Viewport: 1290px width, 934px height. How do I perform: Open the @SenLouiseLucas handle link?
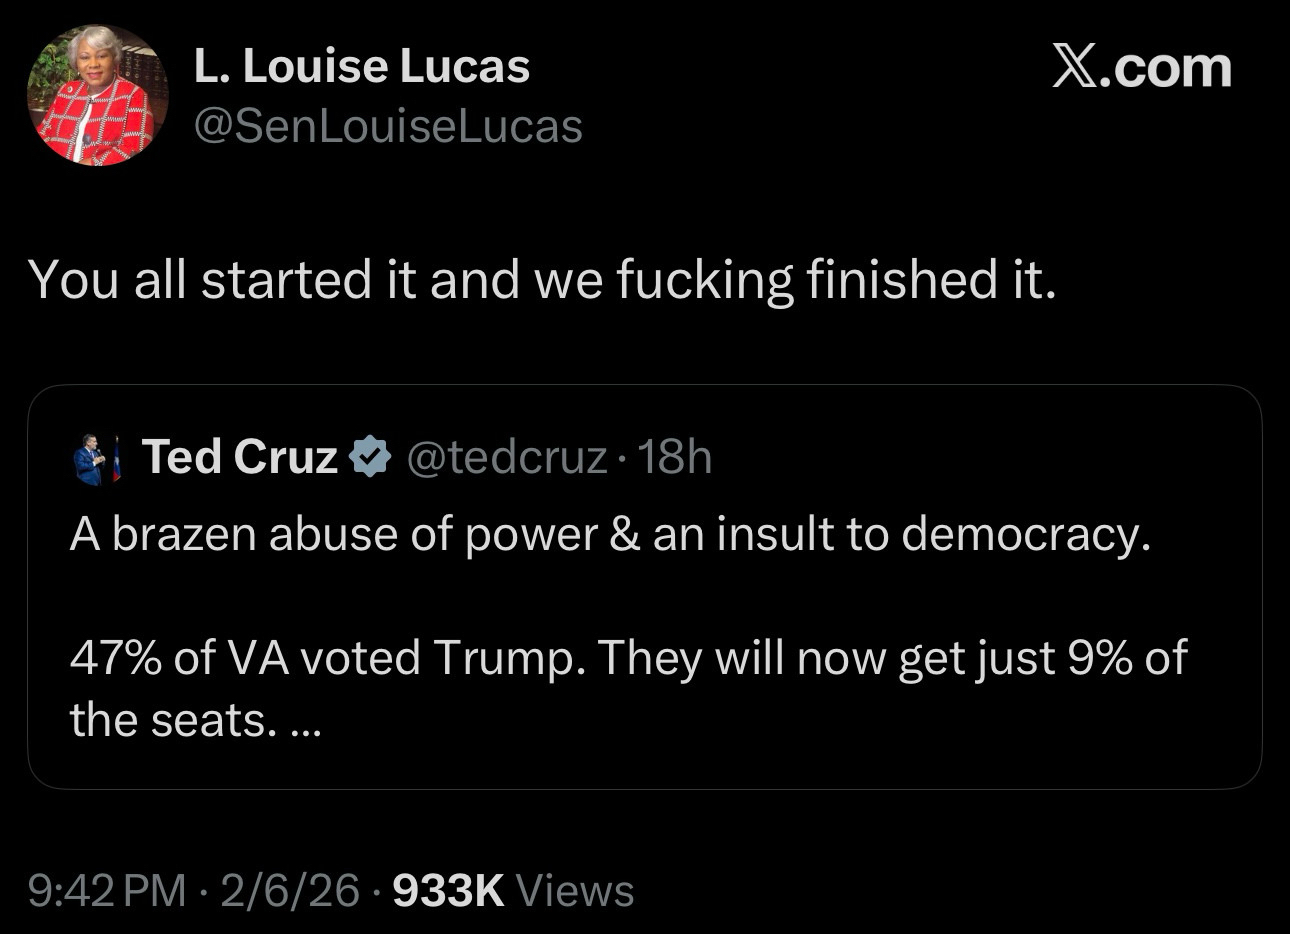[387, 127]
